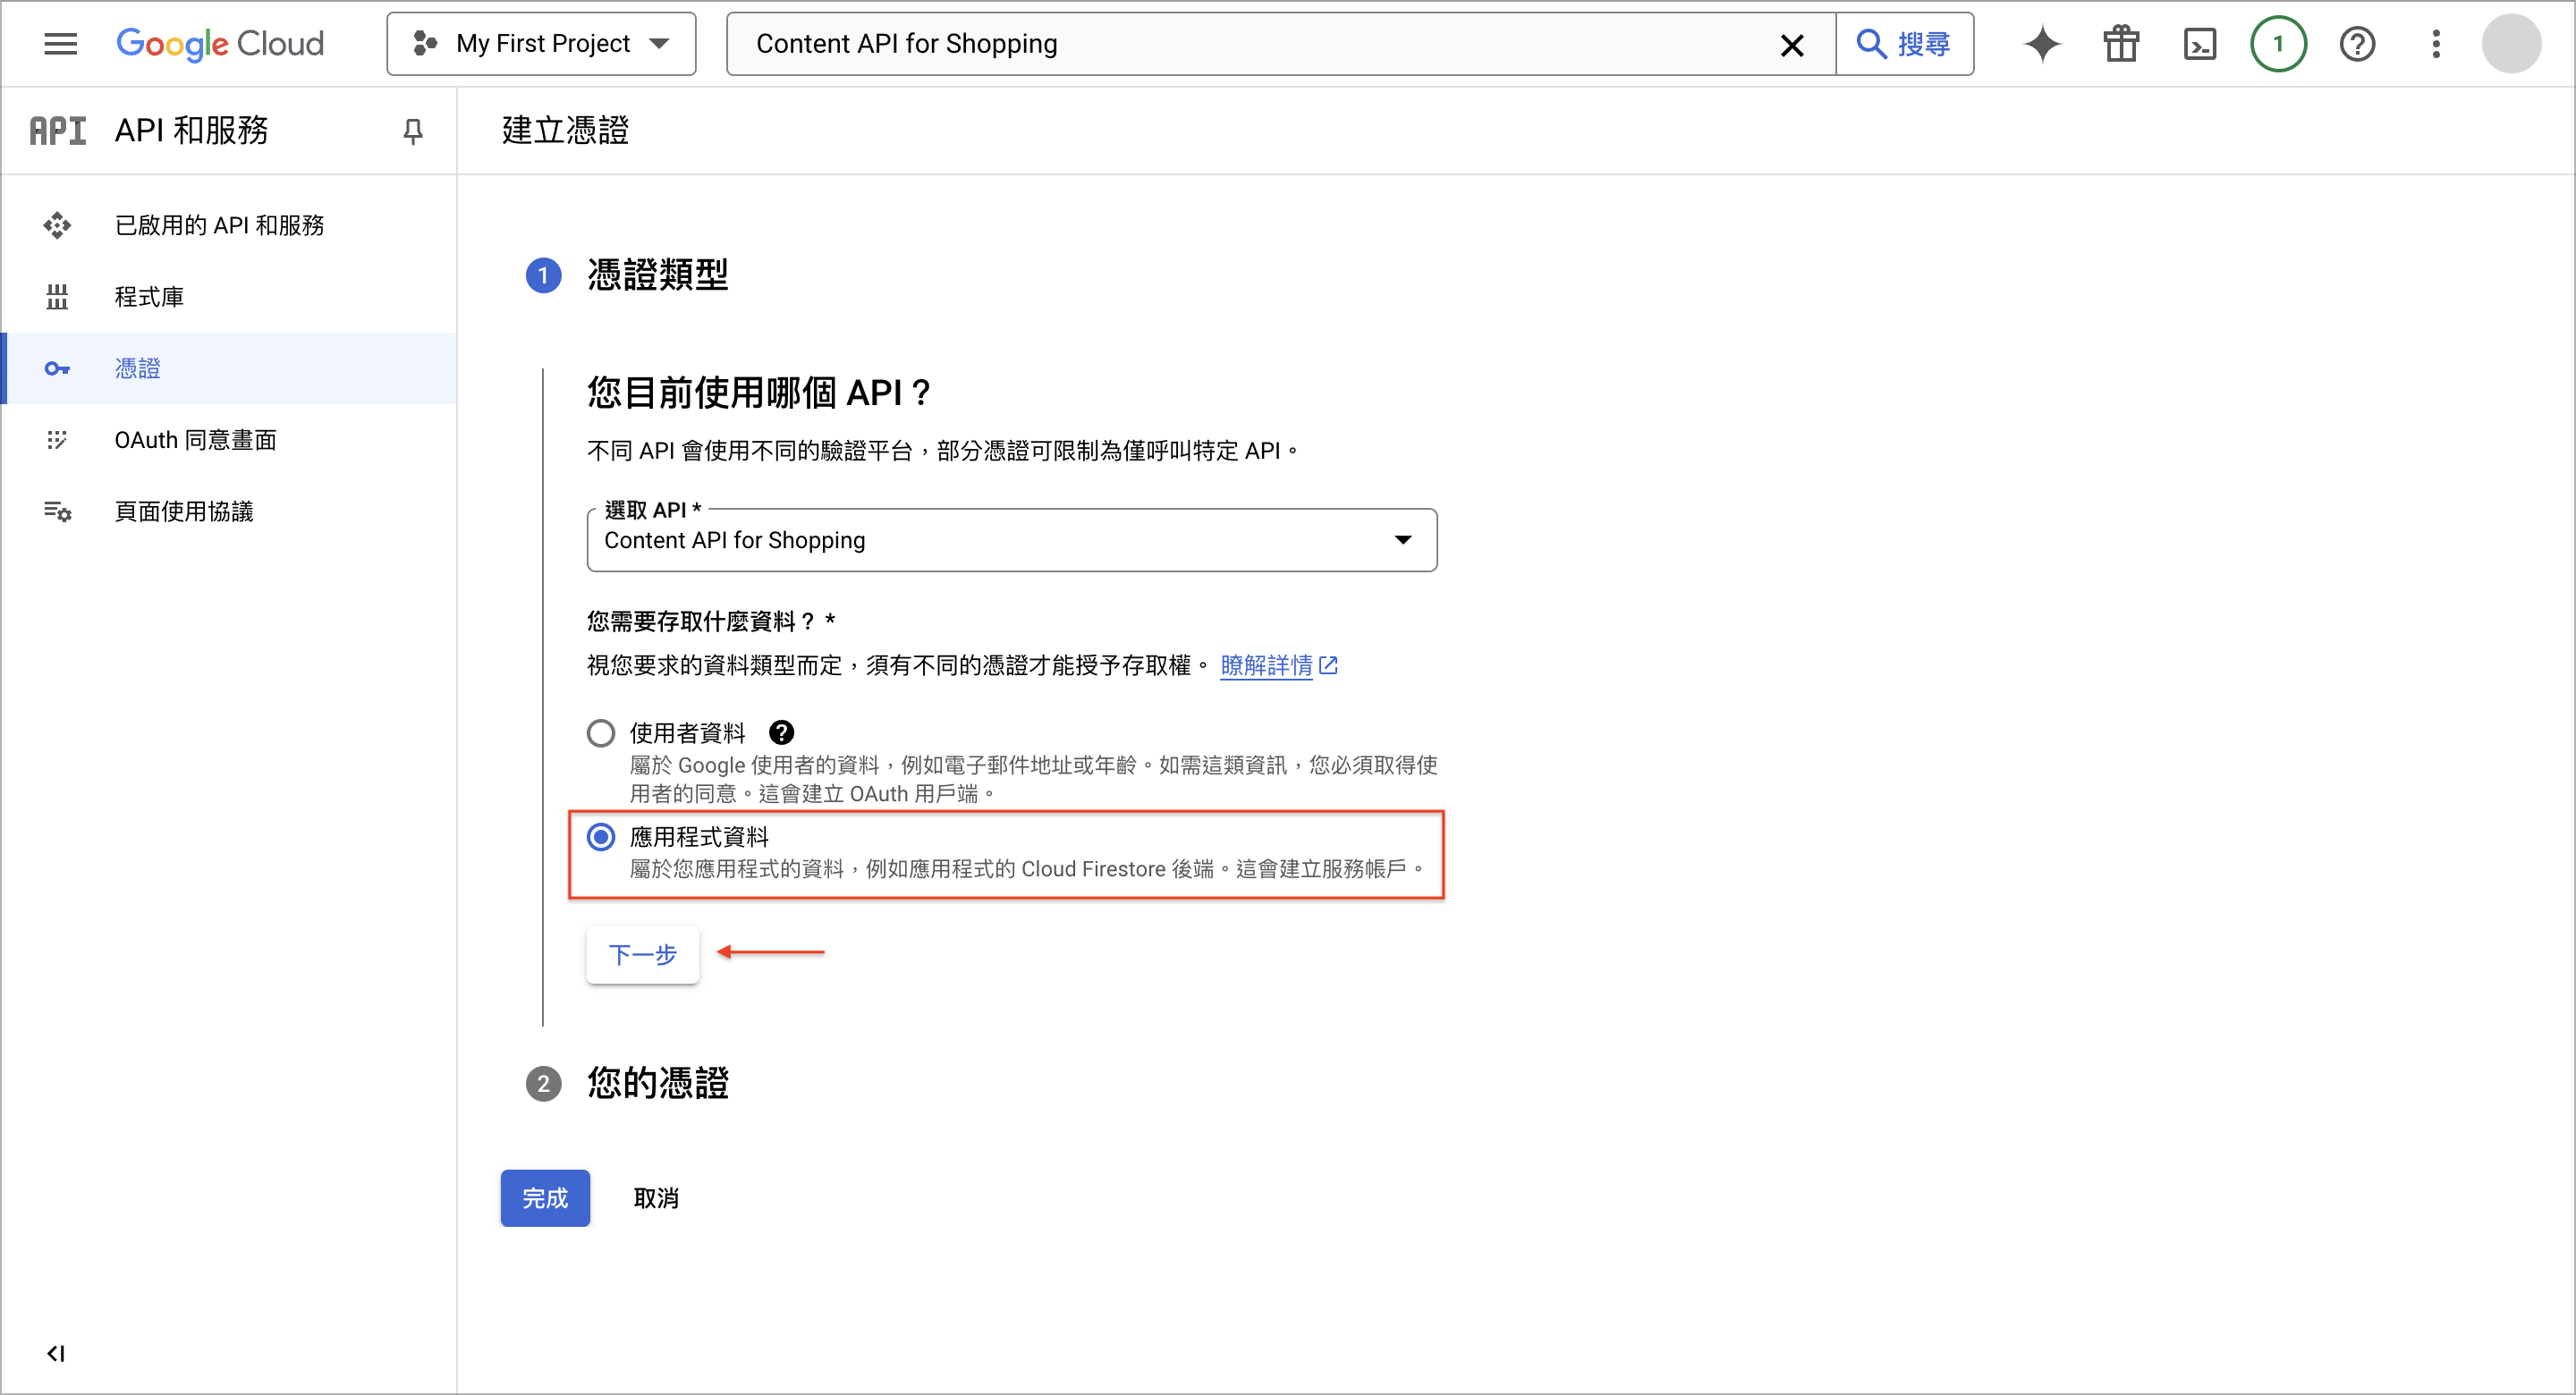
Task: Click the blue 完成 button
Action: [x=545, y=1199]
